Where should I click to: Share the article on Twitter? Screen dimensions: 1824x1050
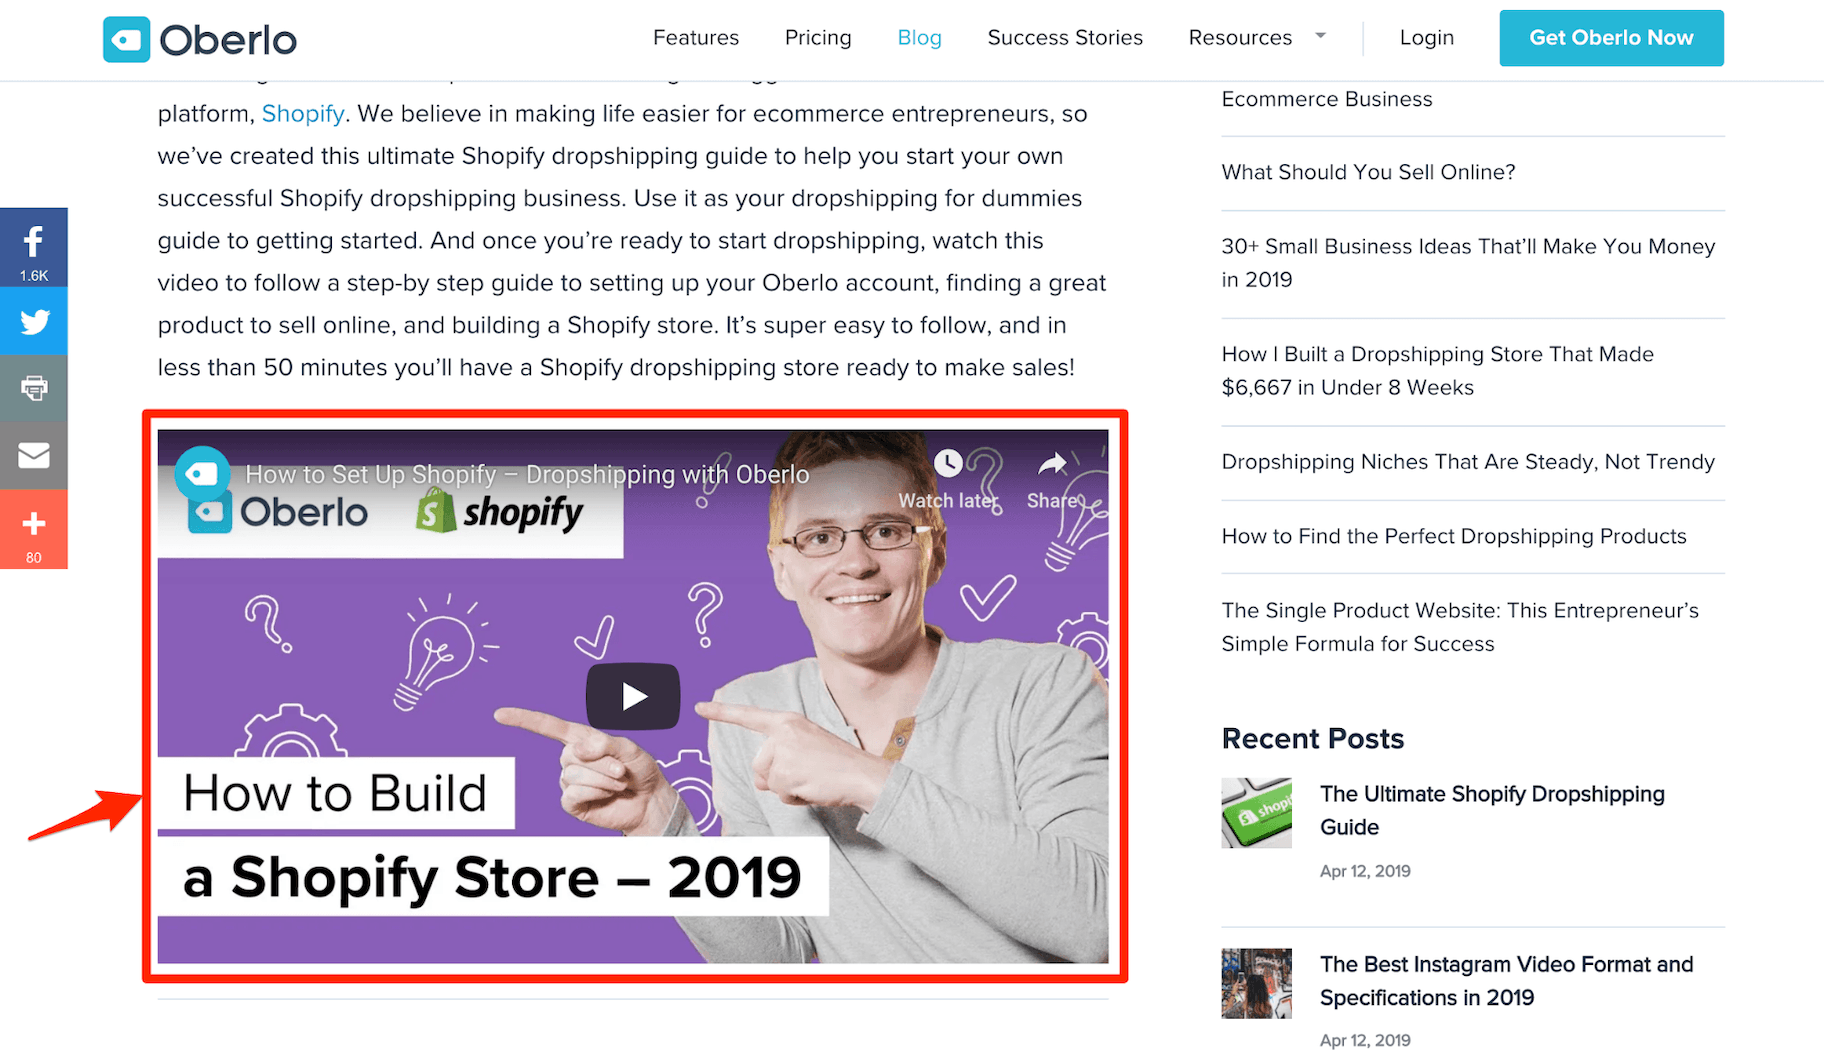point(34,321)
